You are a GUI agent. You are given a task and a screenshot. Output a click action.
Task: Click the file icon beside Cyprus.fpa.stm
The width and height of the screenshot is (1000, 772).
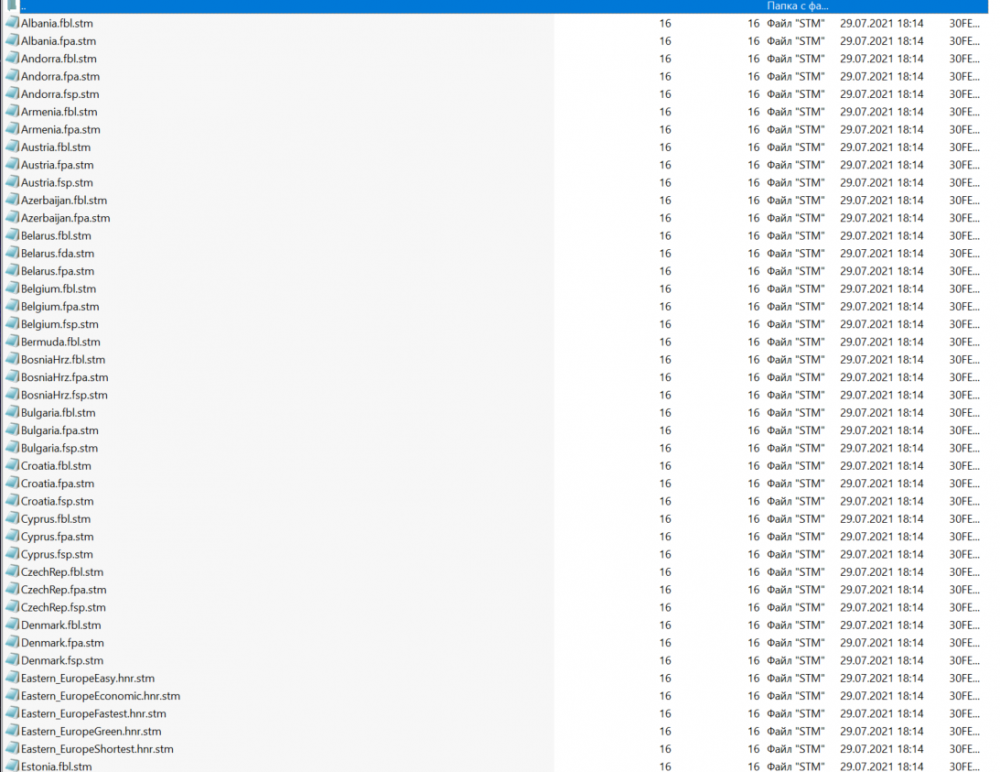(x=12, y=537)
